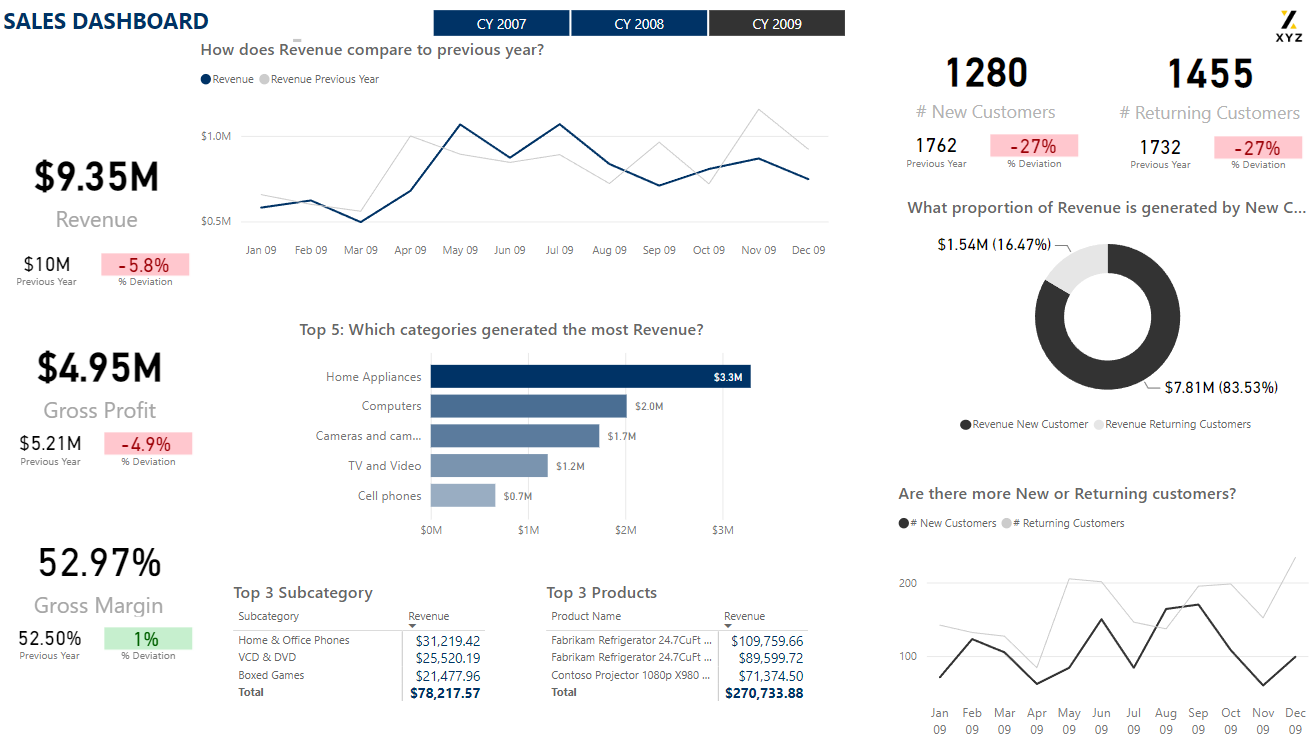Select the Home Appliances bar to cross-filter
1311x744 pixels.
[590, 376]
